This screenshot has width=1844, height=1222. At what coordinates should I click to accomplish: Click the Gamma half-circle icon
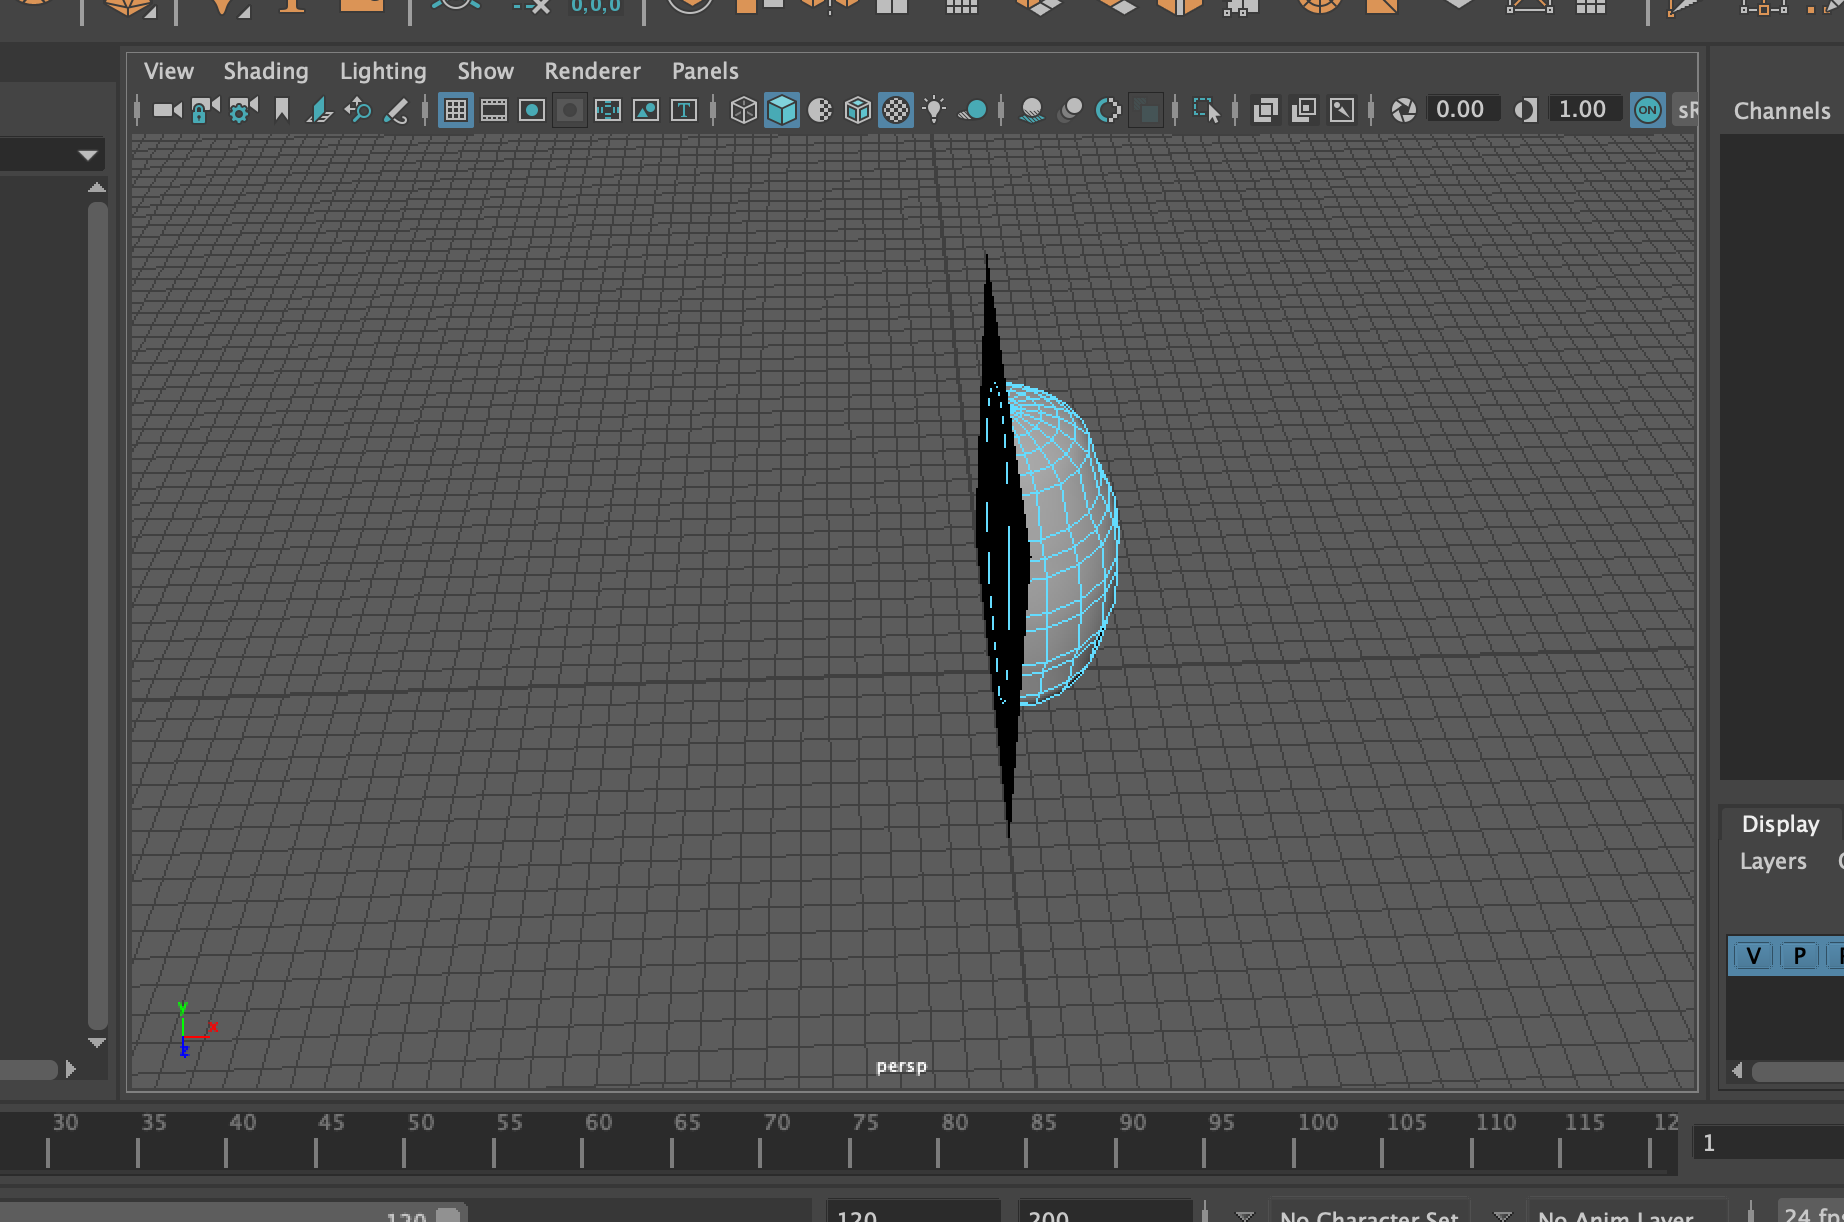(x=1526, y=110)
